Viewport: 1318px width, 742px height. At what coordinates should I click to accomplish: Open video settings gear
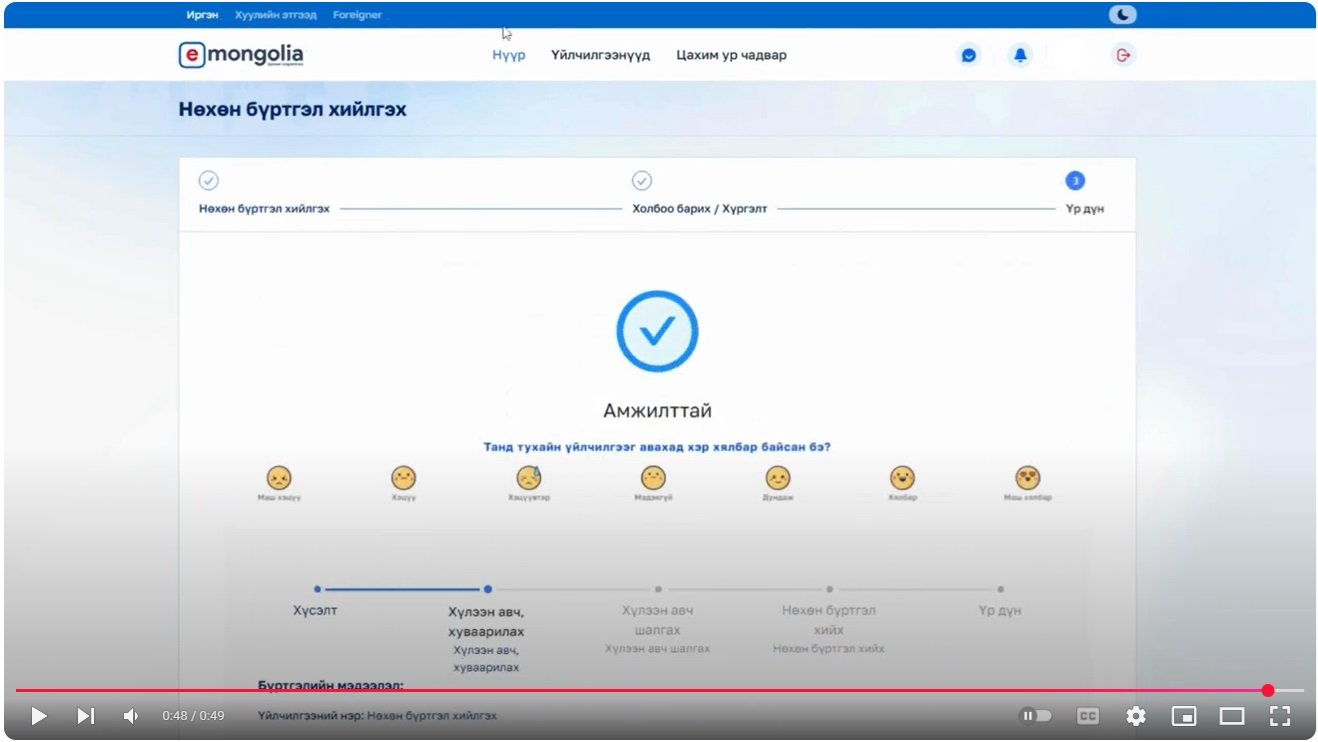[x=1135, y=716]
